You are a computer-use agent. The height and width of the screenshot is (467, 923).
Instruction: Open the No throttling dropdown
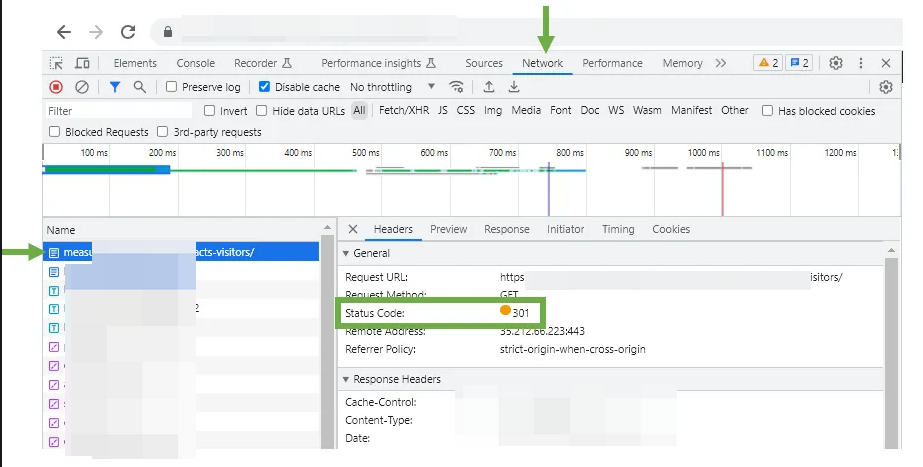point(393,87)
